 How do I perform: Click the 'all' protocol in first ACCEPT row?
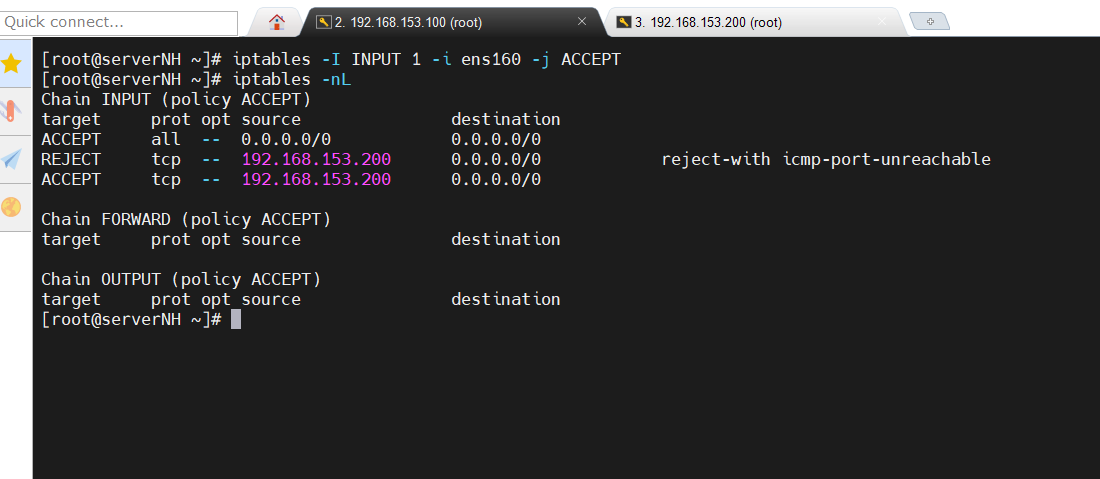(x=166, y=140)
